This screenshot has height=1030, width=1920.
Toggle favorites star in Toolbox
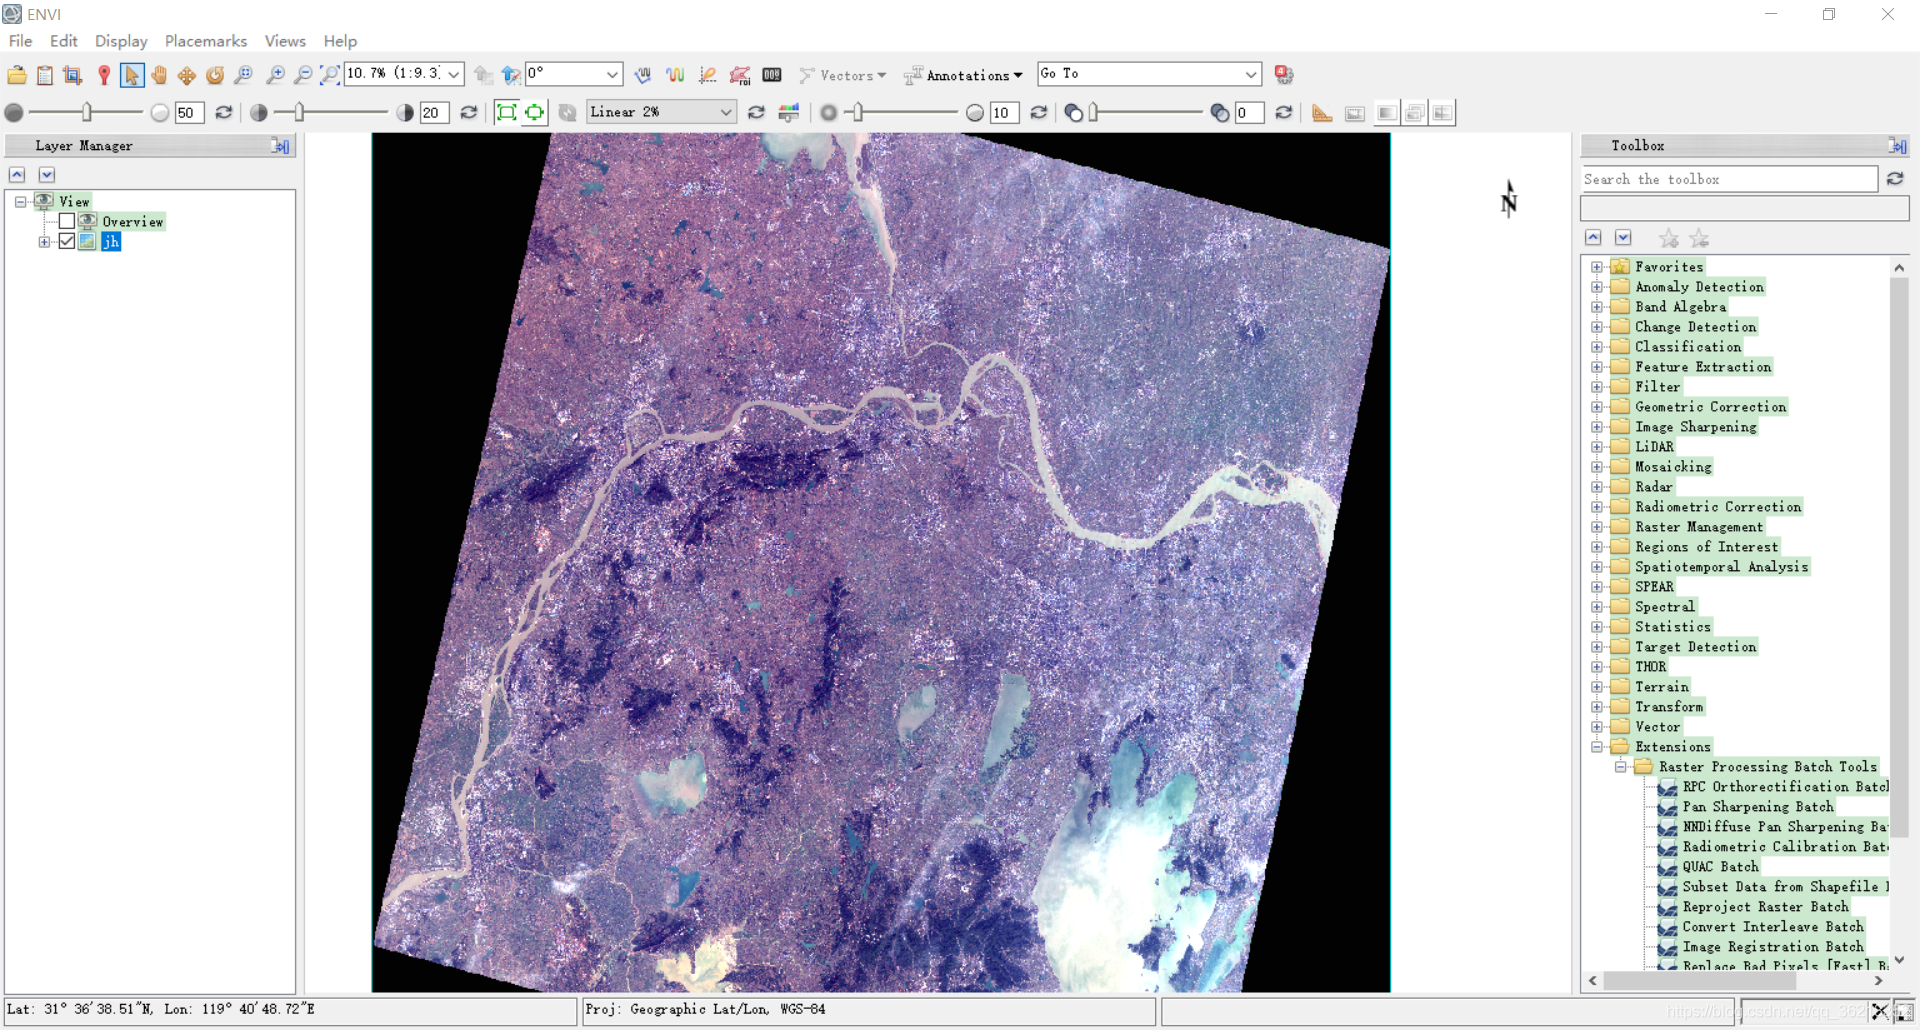(x=1668, y=239)
